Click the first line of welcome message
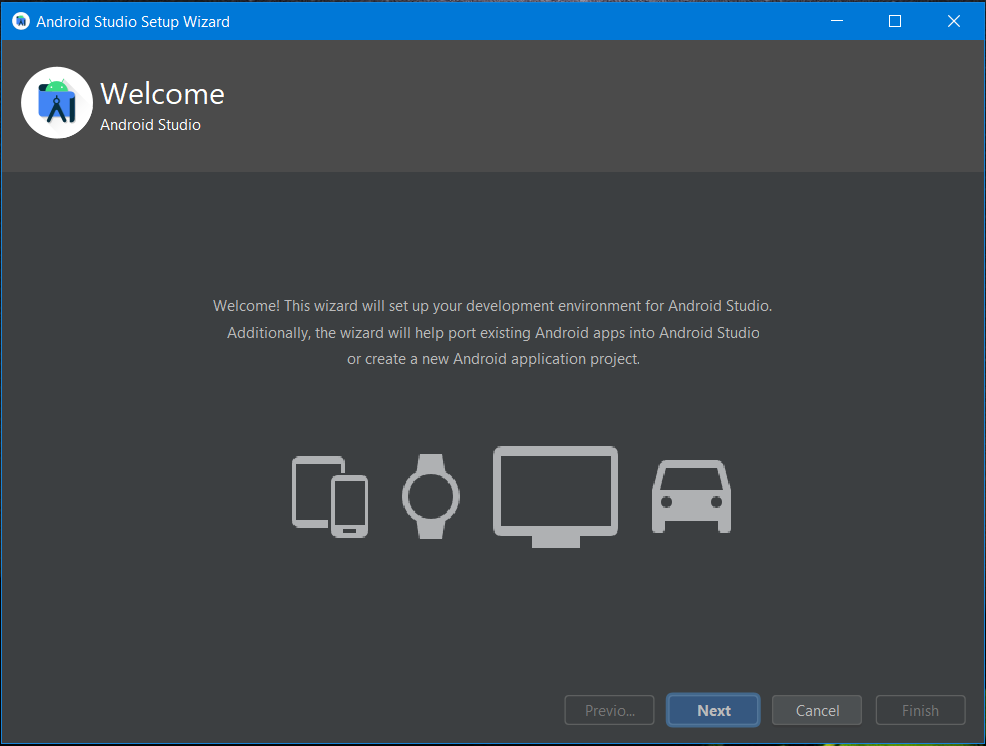 click(492, 306)
